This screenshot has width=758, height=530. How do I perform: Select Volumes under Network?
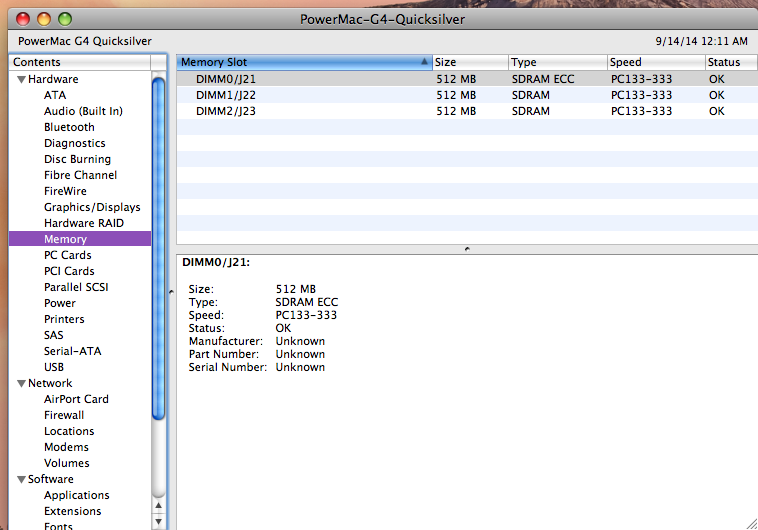tap(67, 463)
